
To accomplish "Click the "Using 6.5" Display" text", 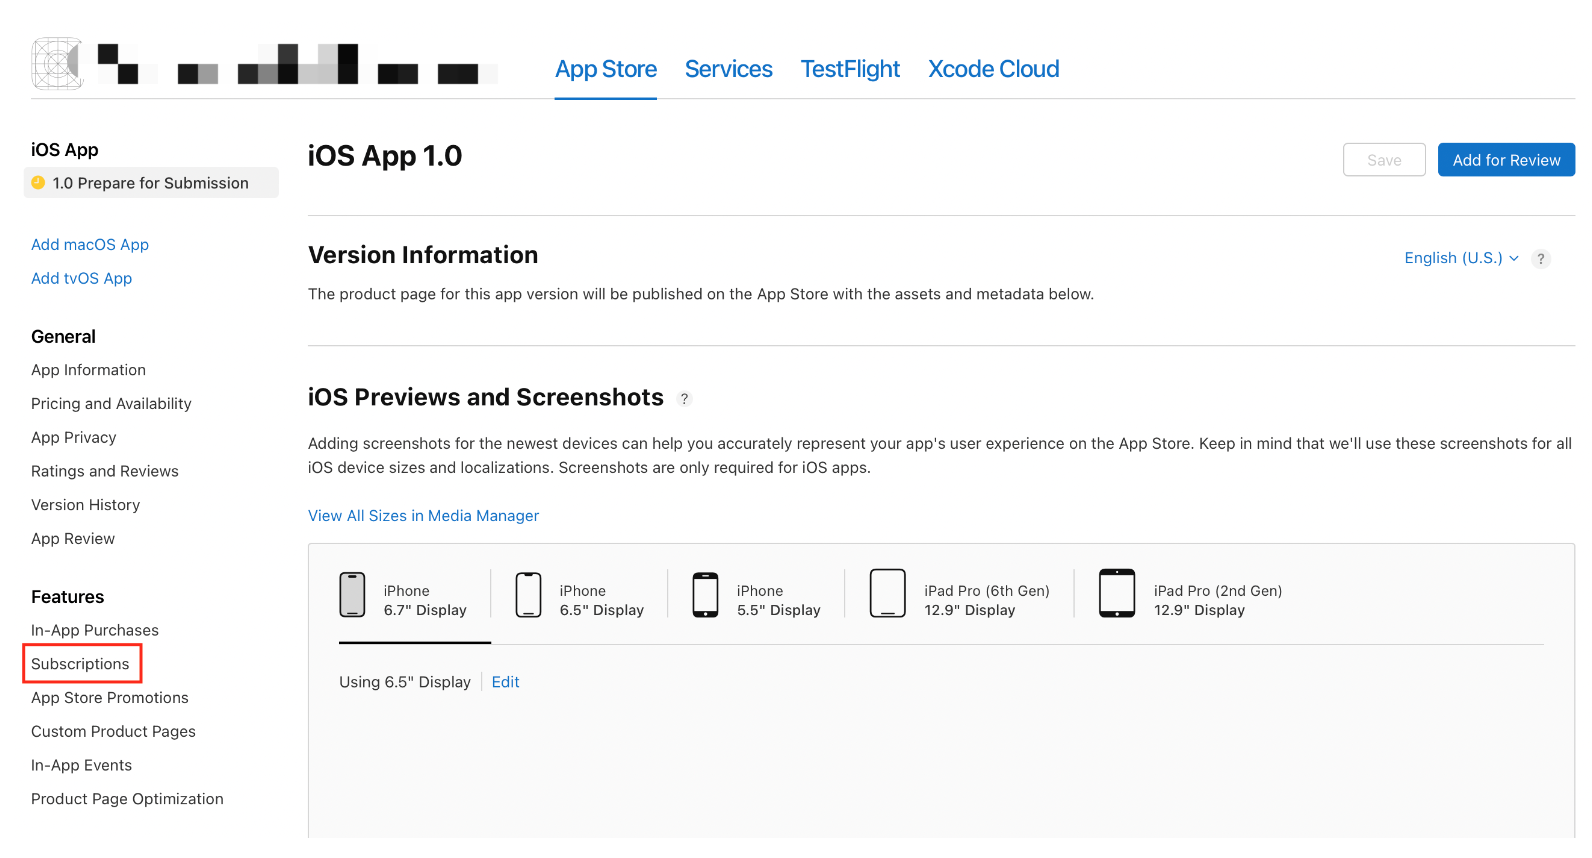I will [x=405, y=682].
